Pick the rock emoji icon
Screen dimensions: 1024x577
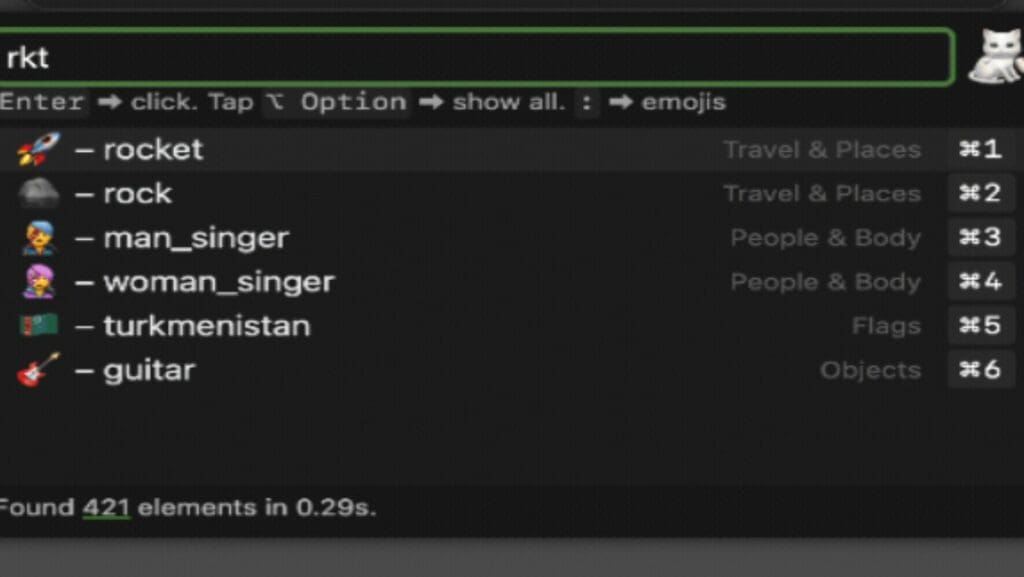point(39,193)
